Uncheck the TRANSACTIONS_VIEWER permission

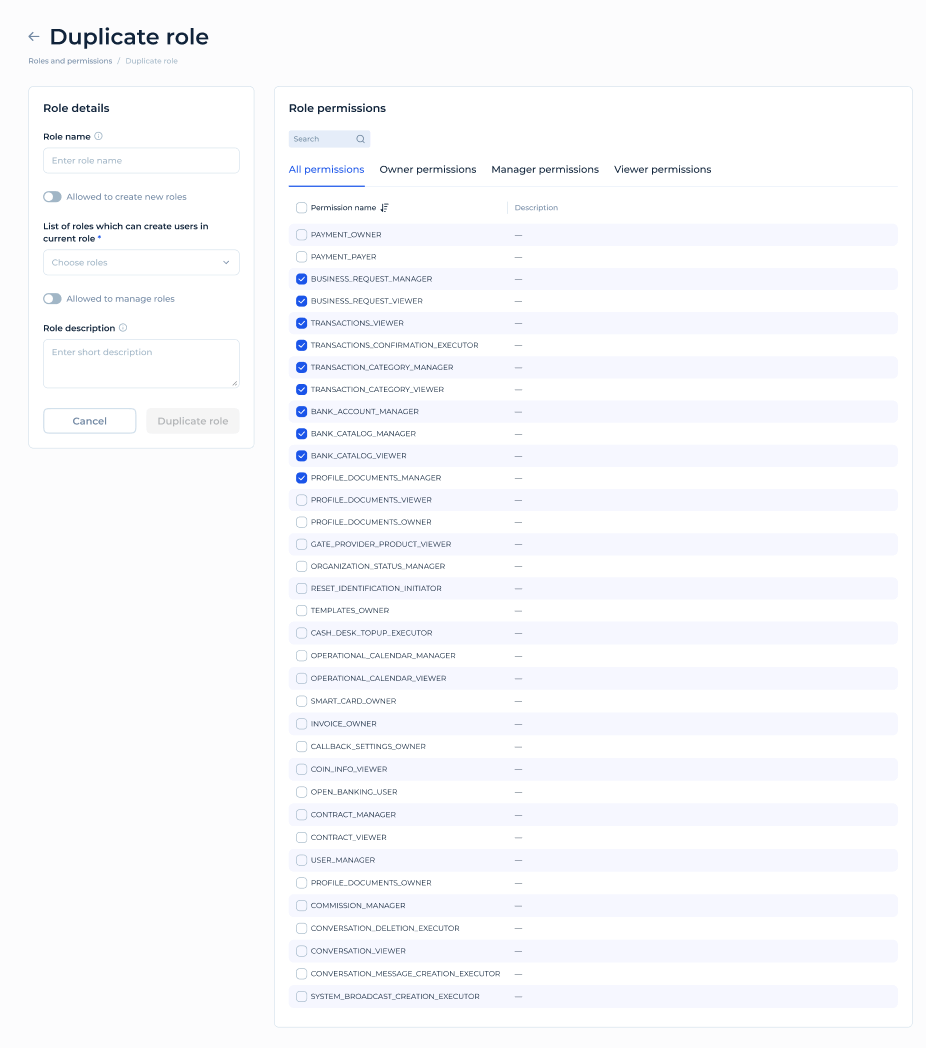(x=301, y=322)
